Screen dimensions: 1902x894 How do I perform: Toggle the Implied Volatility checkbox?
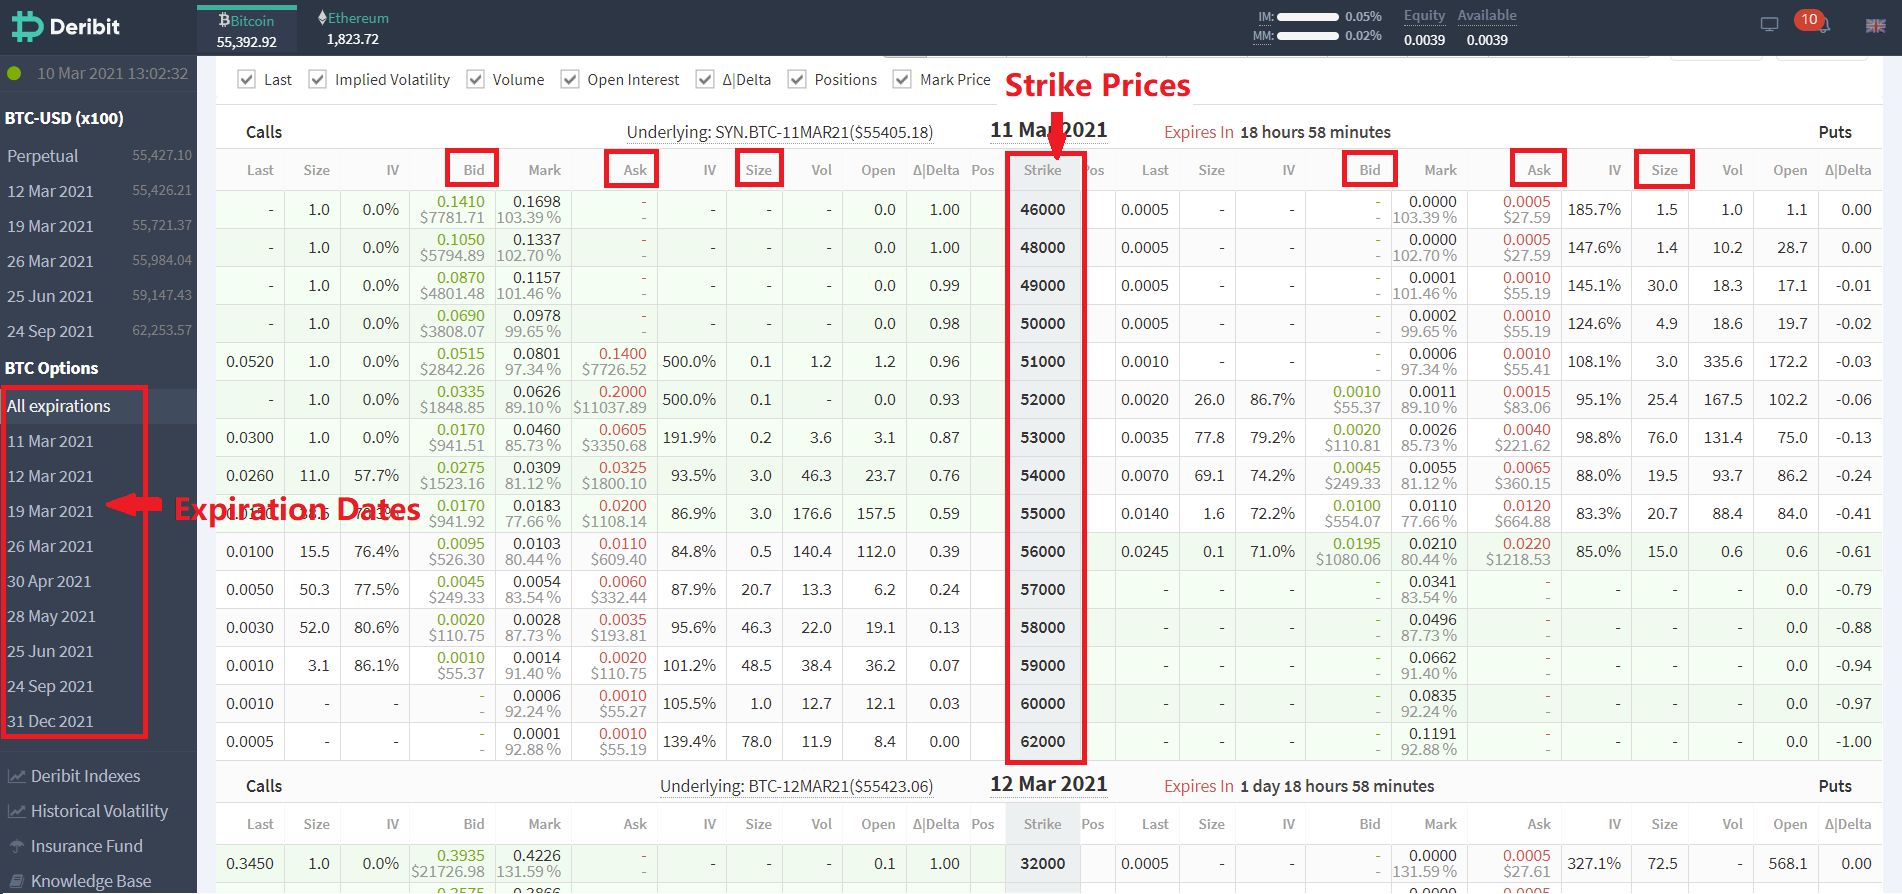(x=317, y=80)
